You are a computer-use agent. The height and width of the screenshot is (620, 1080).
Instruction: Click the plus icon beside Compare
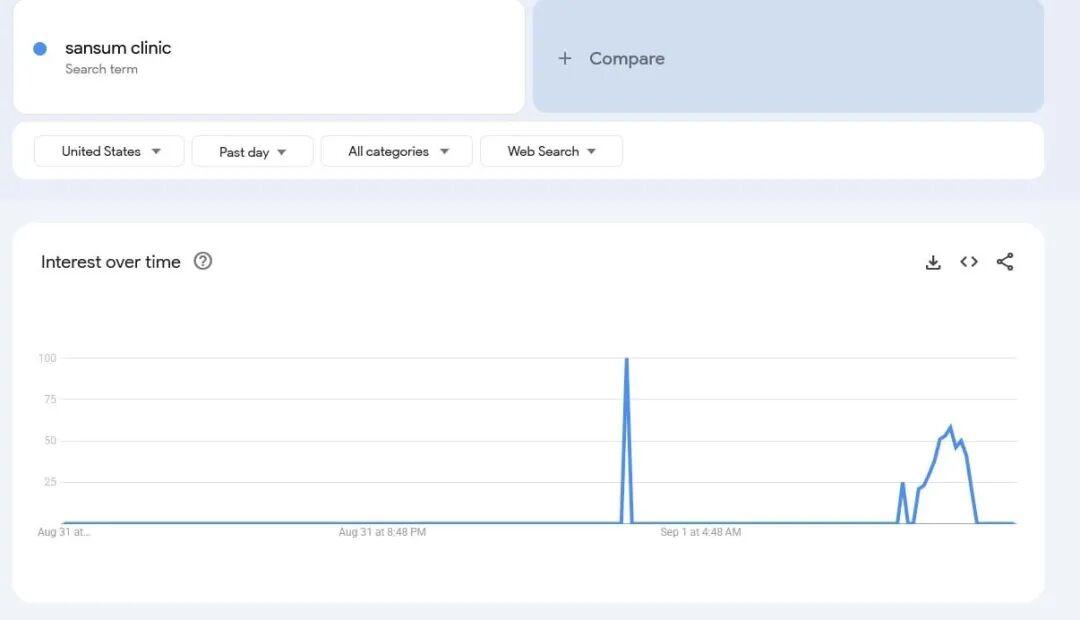click(x=565, y=59)
